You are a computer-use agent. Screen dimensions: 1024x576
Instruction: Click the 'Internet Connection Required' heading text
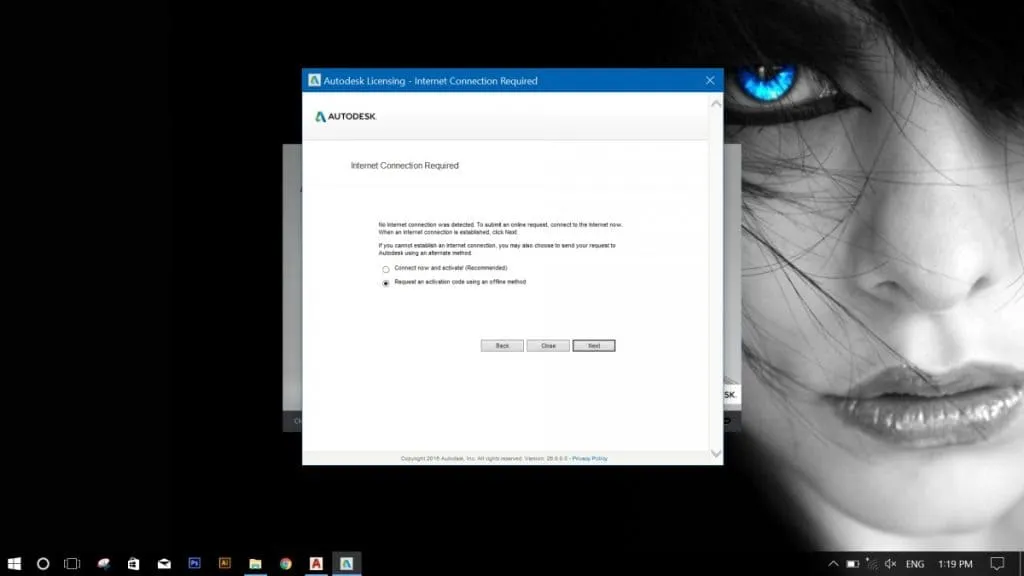coord(405,166)
